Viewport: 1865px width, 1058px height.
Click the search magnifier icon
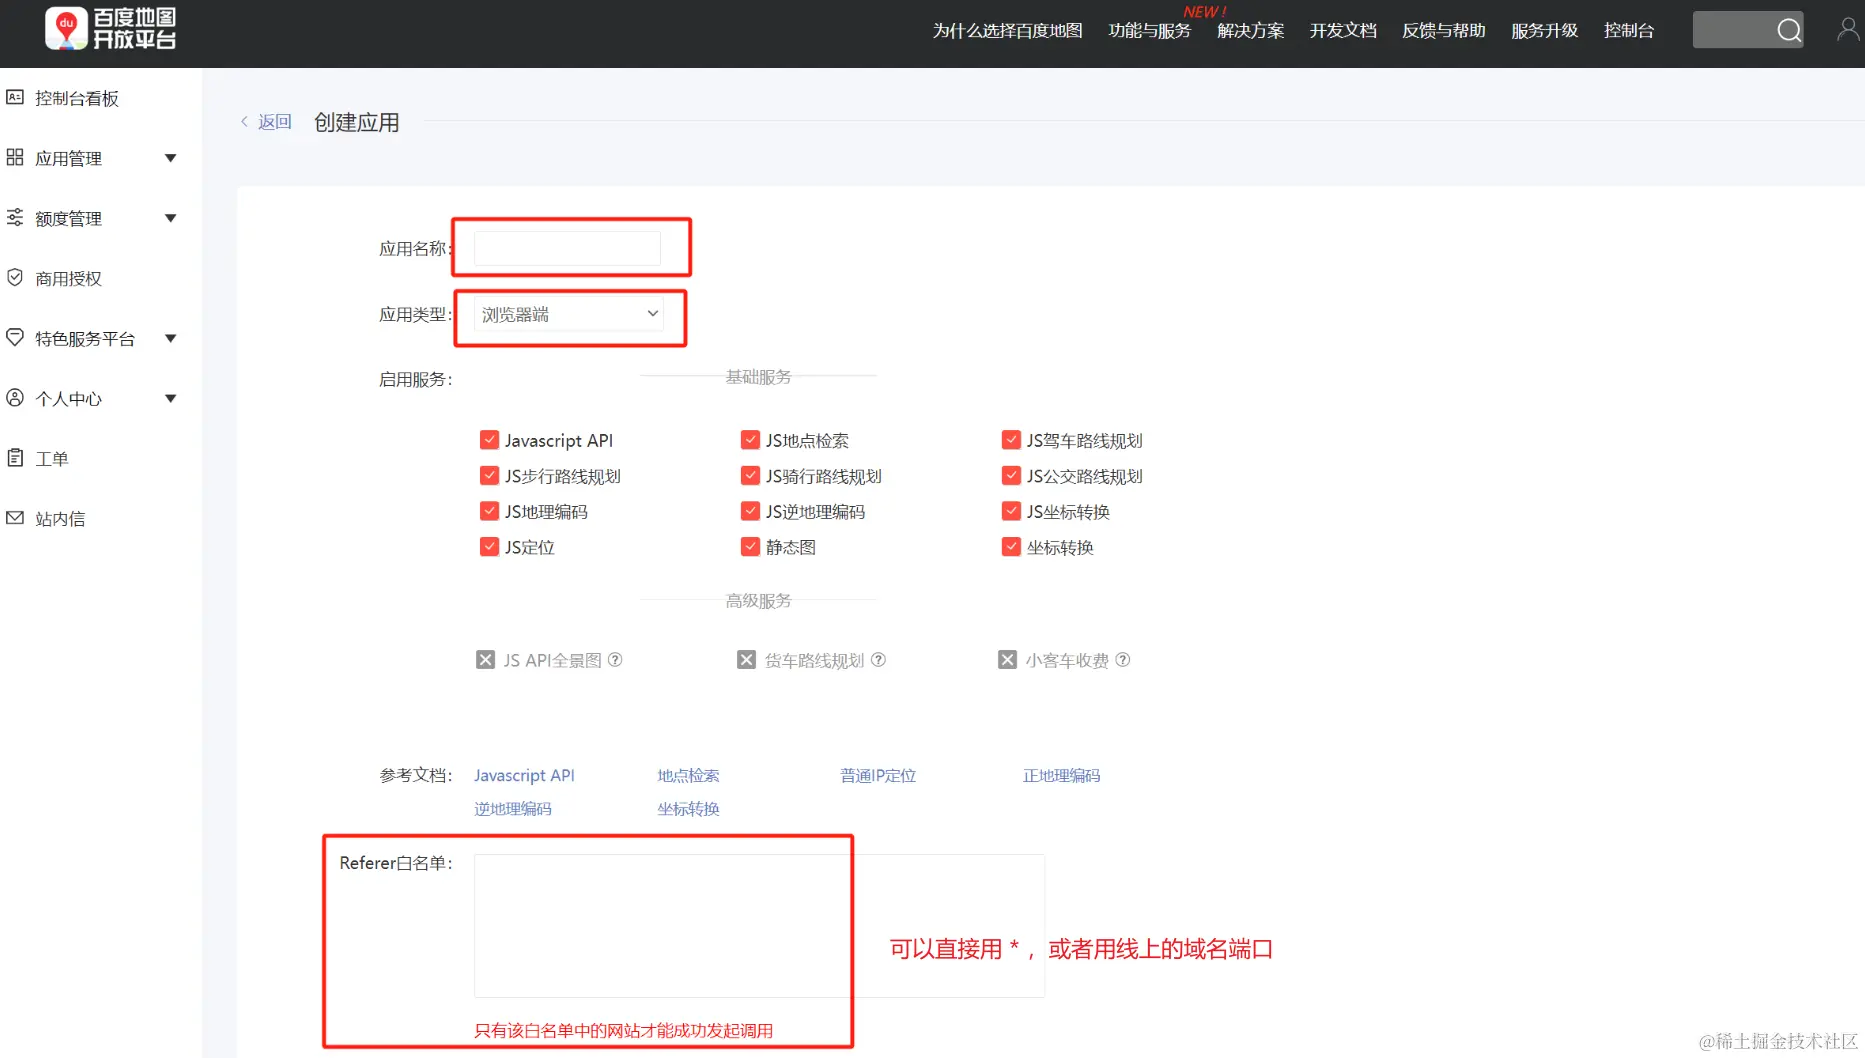[x=1789, y=30]
